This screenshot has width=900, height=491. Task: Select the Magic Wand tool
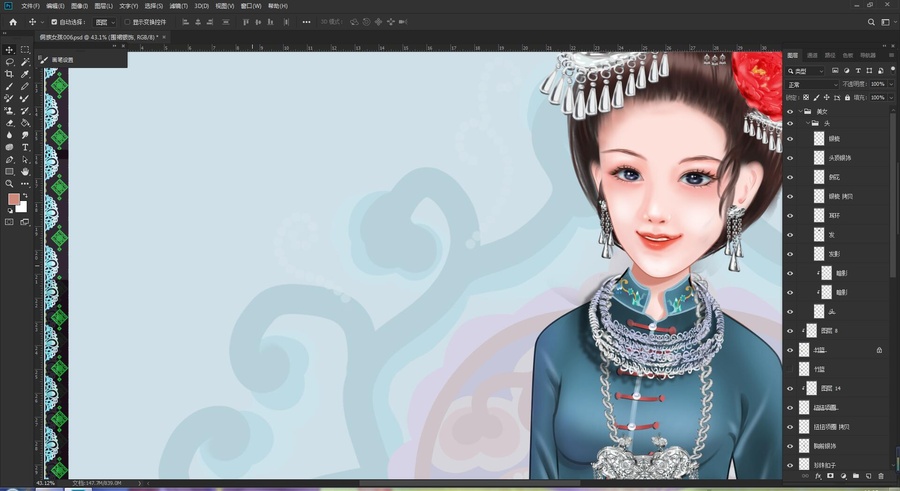pos(25,61)
